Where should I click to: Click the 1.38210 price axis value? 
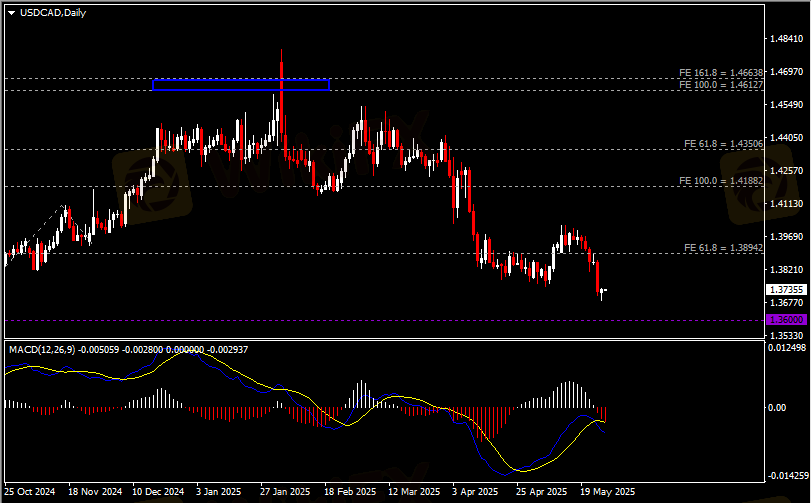(787, 270)
